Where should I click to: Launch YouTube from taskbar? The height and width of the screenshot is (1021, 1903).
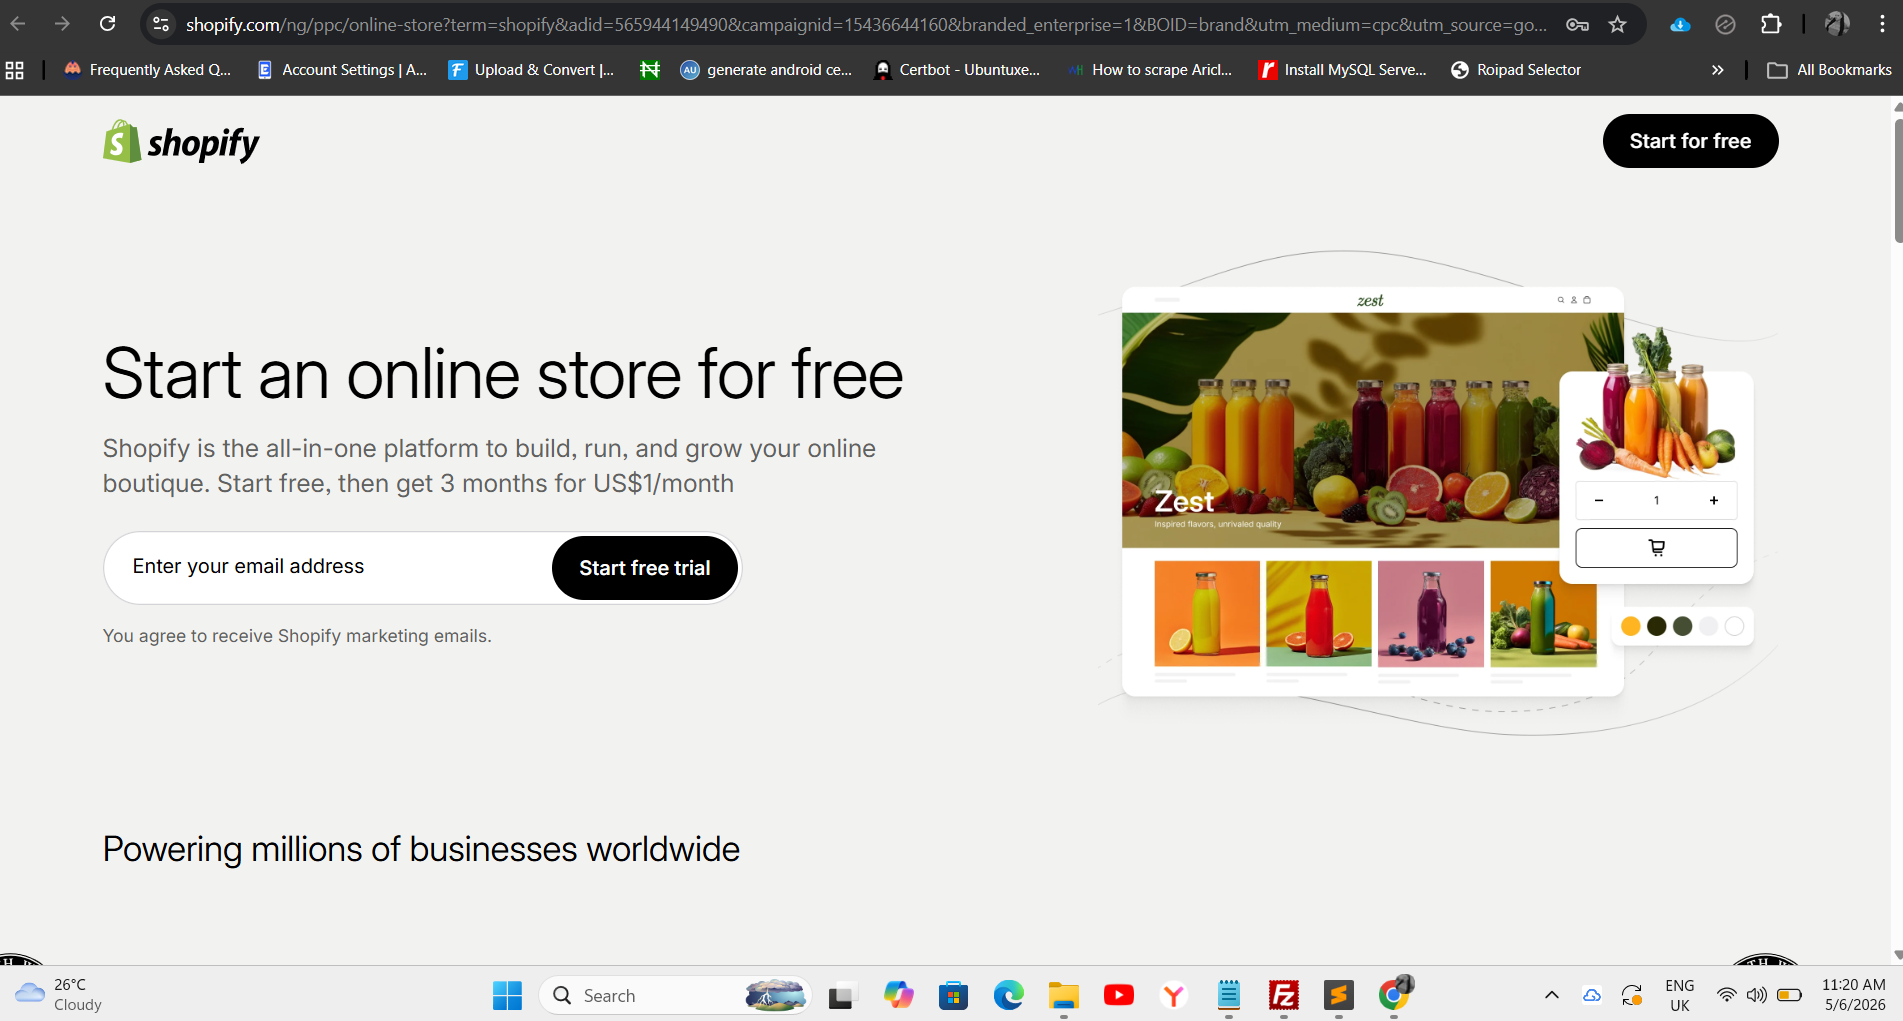point(1119,995)
